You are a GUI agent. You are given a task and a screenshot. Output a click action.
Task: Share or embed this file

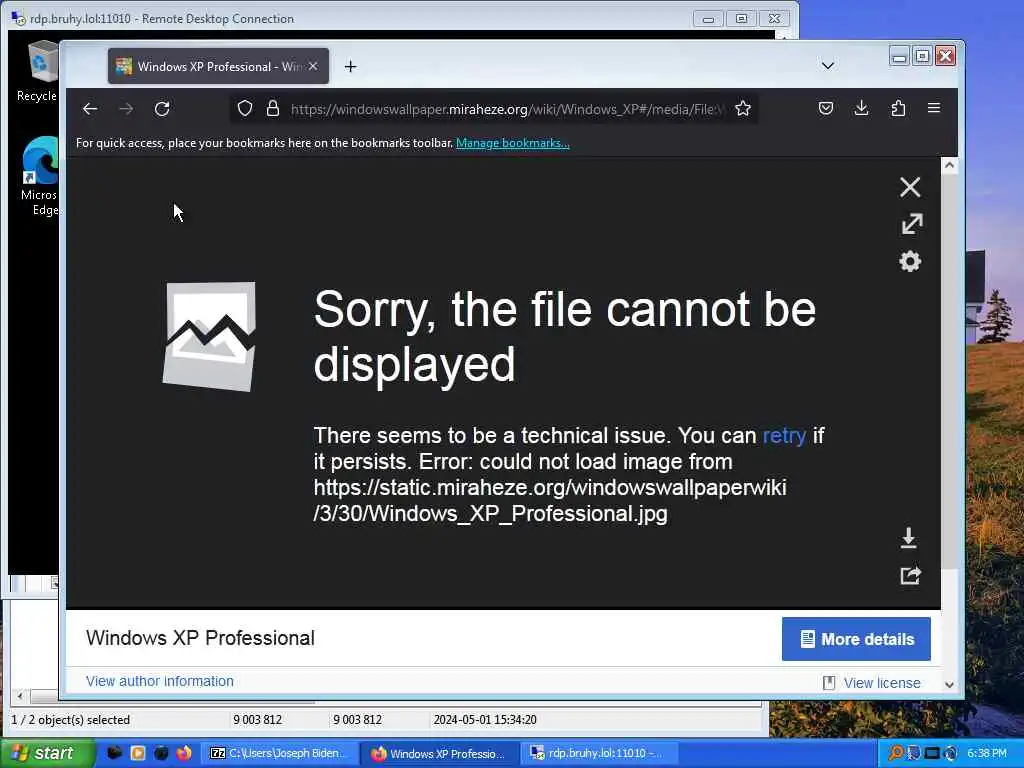point(910,575)
